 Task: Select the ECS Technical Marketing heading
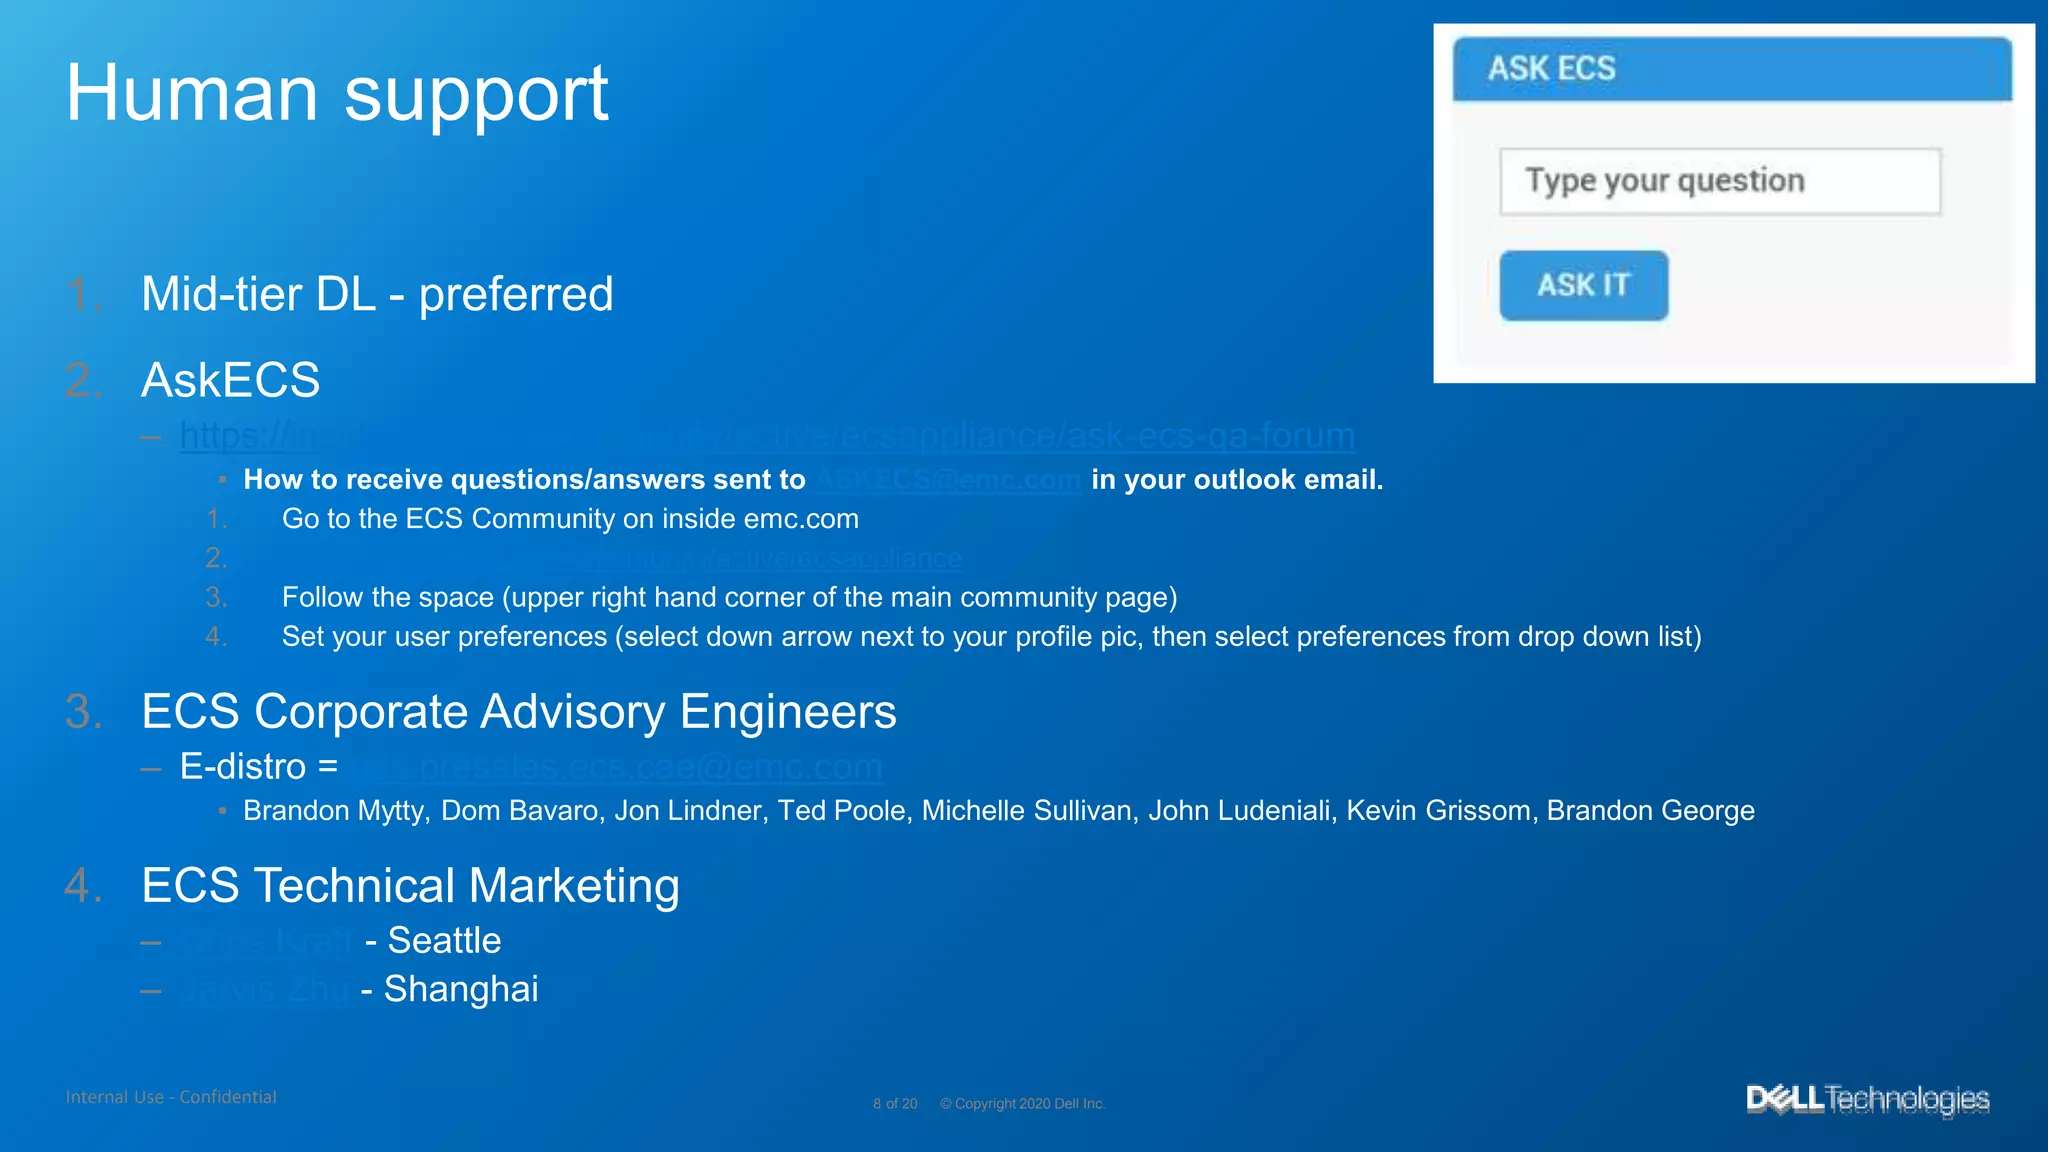[x=410, y=886]
